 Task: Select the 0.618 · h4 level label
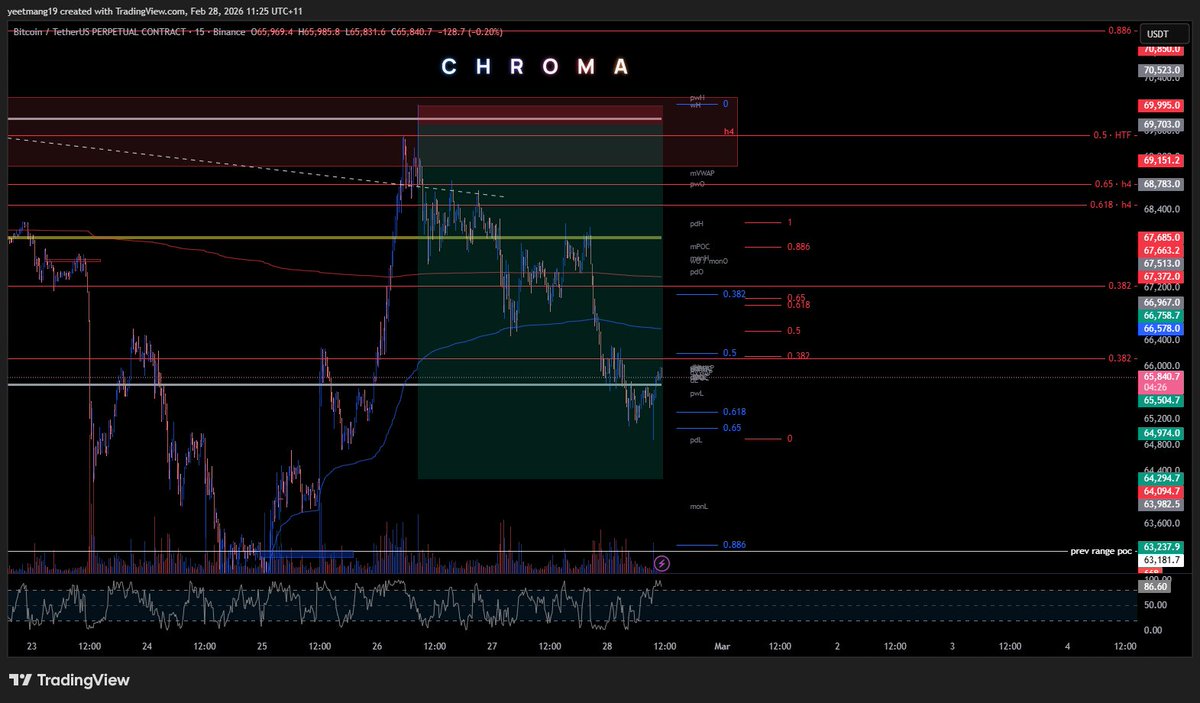[x=1113, y=205]
